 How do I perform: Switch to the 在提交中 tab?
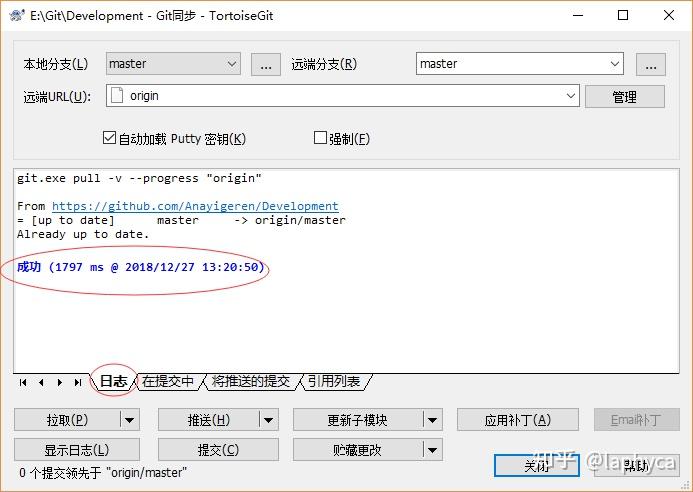168,381
